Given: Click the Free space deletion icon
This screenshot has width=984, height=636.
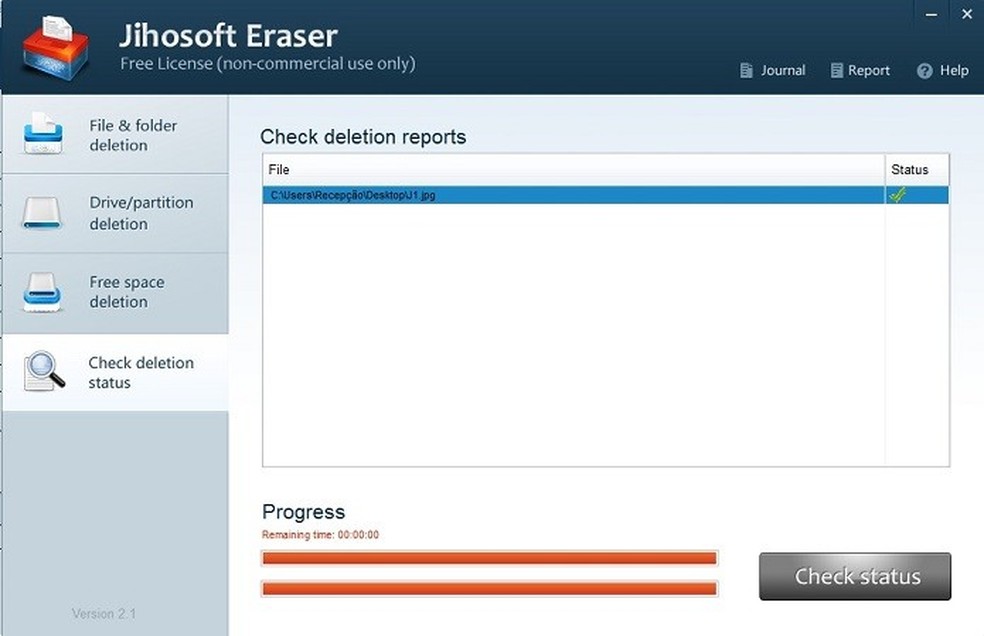Looking at the screenshot, I should (43, 292).
